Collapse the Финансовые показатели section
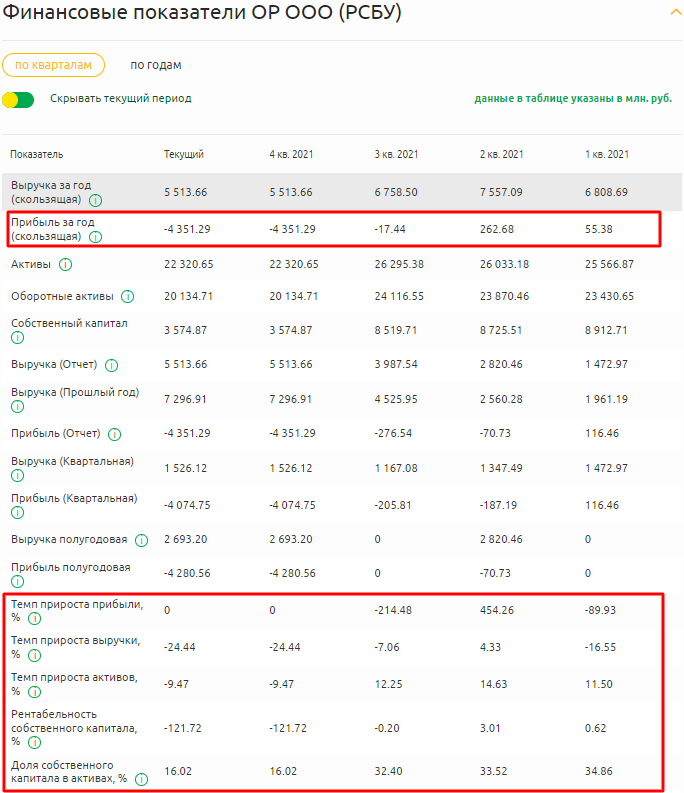This screenshot has width=684, height=793. (x=675, y=11)
